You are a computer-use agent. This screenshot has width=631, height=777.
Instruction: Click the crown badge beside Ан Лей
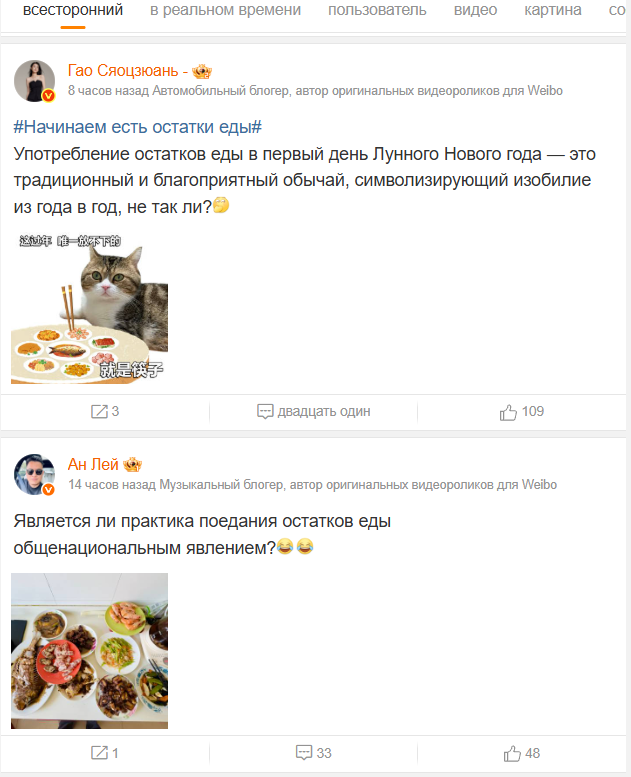(132, 465)
